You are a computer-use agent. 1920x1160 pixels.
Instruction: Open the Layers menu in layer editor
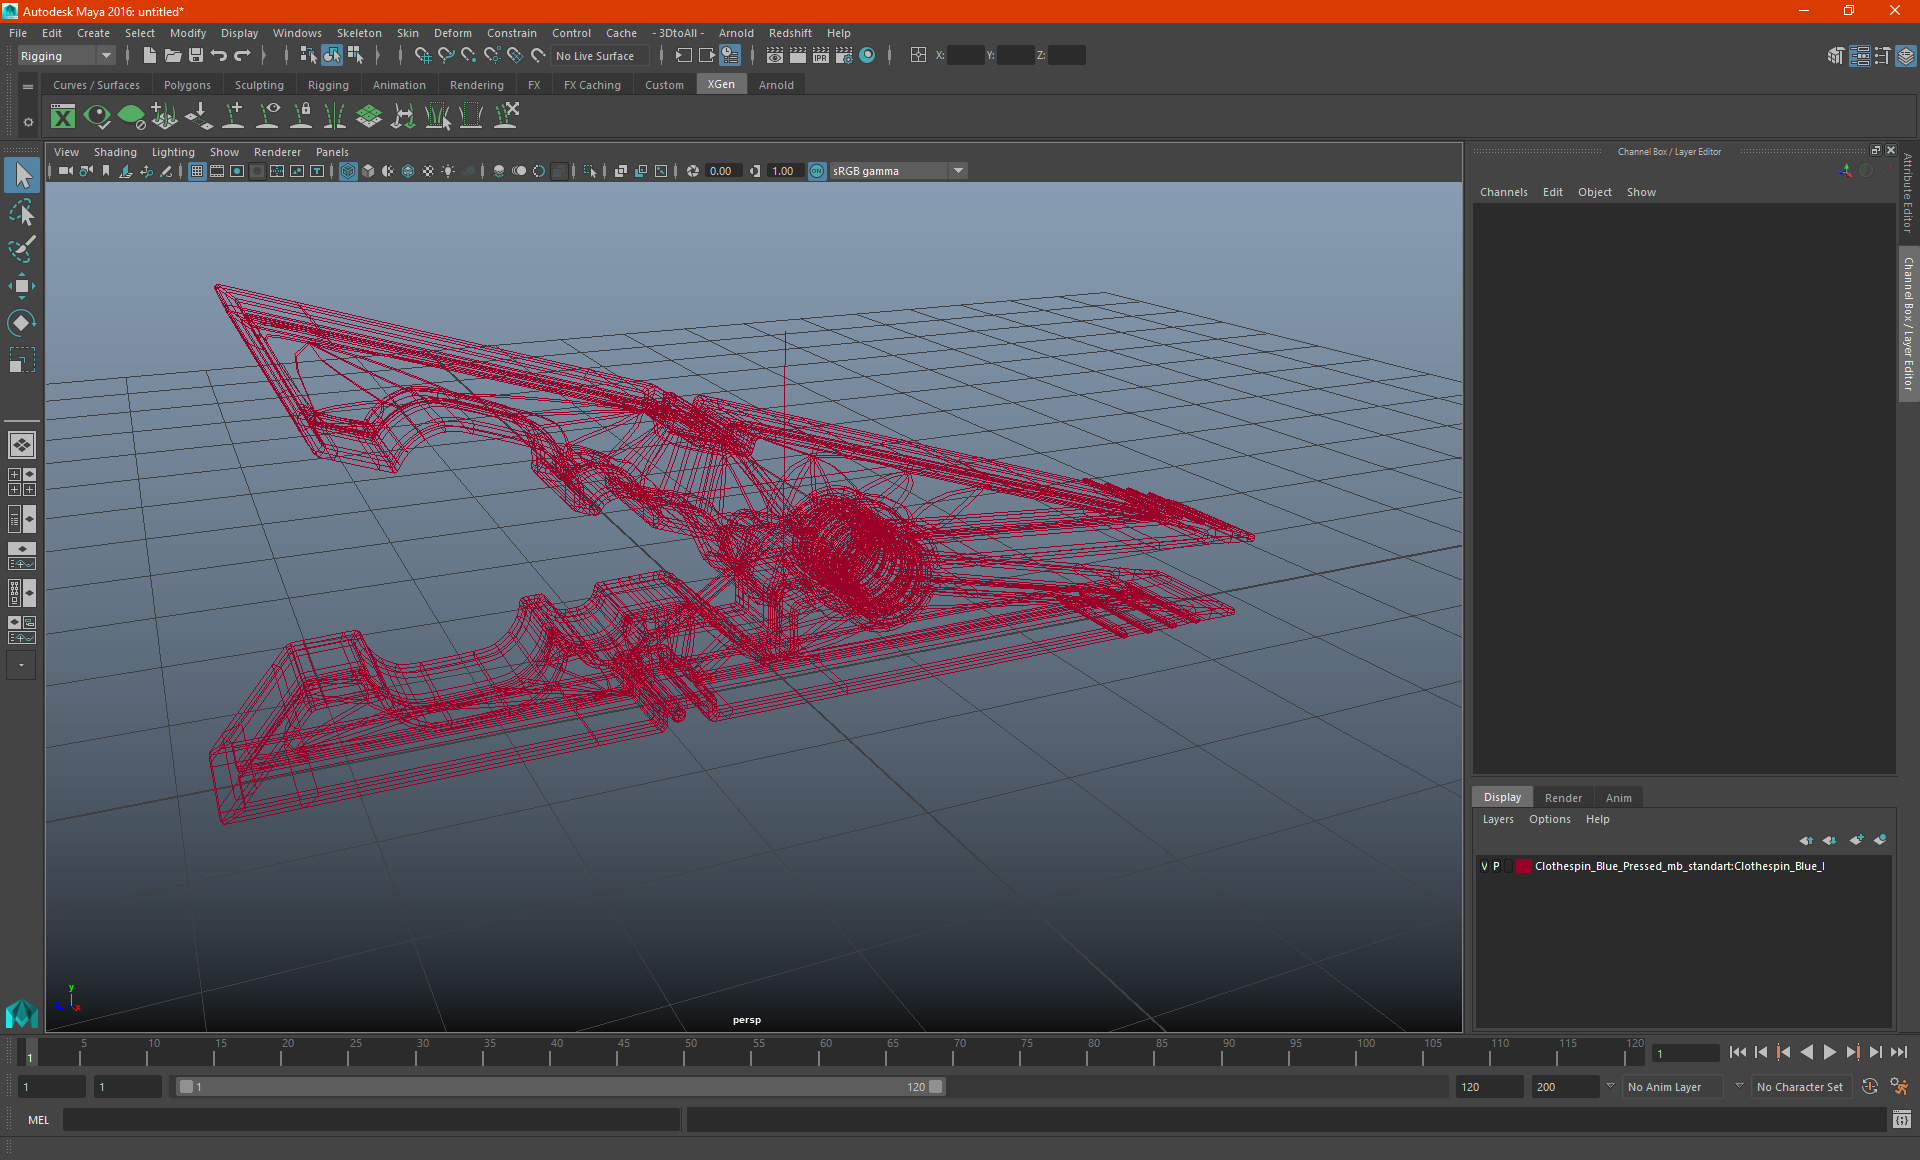[x=1497, y=819]
